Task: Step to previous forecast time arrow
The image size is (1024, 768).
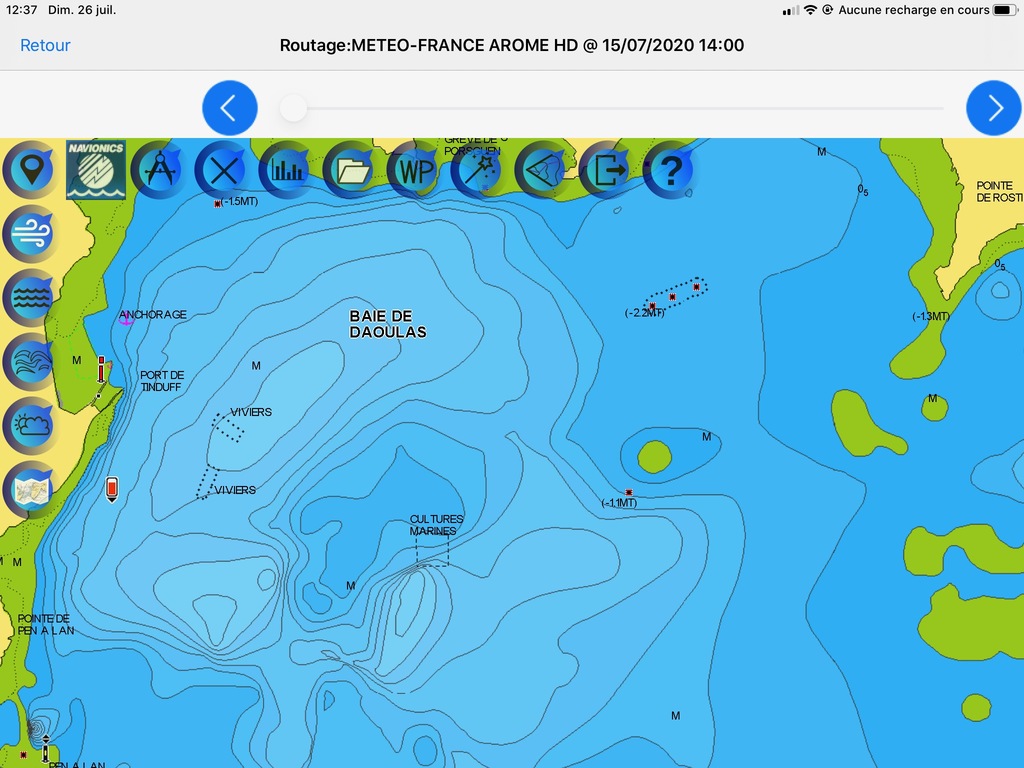Action: pos(230,108)
